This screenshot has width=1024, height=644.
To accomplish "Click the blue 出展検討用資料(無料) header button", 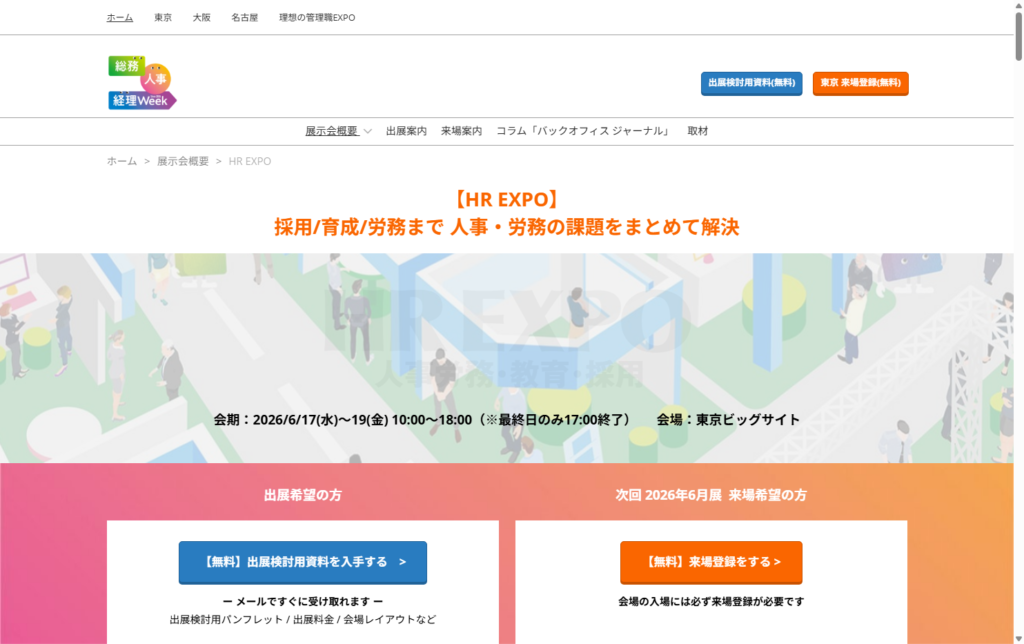I will [751, 83].
